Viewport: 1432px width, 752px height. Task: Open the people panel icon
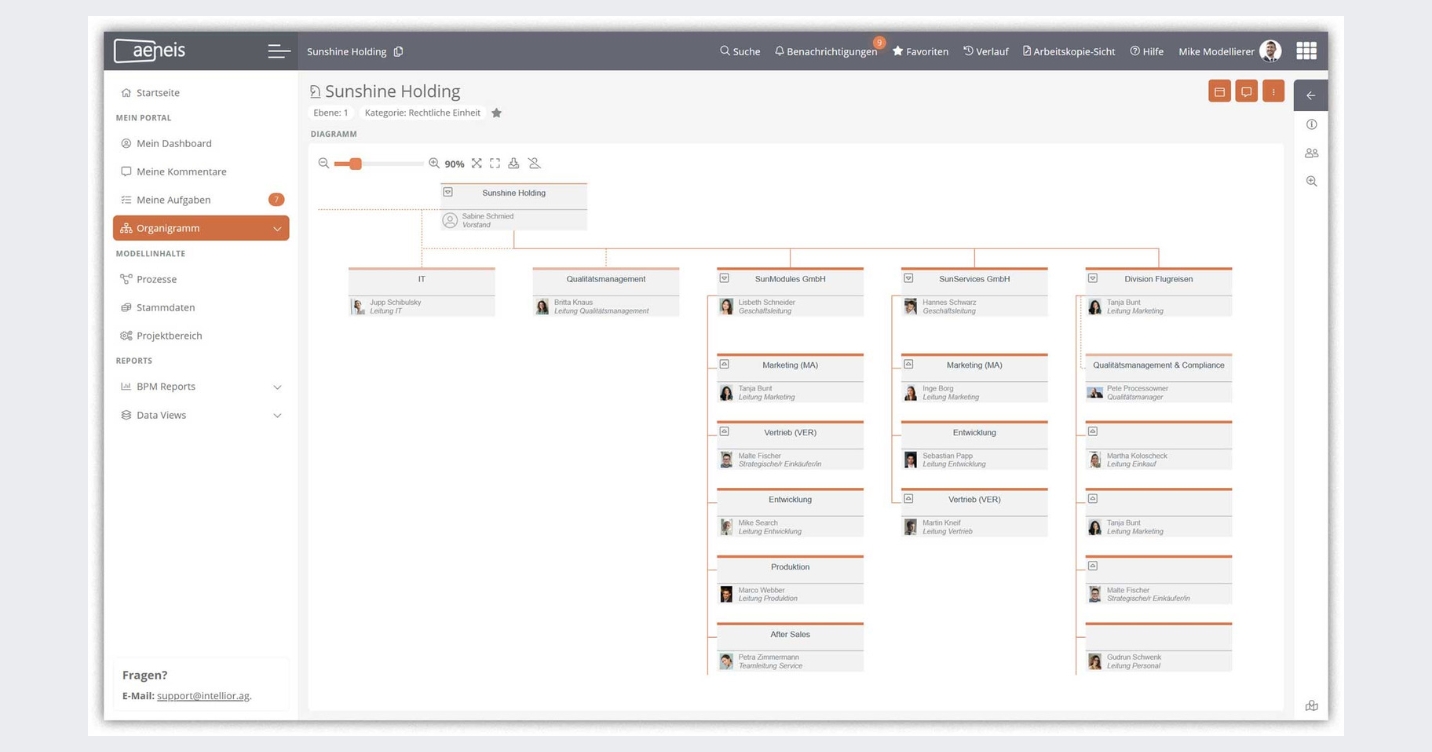[1311, 153]
